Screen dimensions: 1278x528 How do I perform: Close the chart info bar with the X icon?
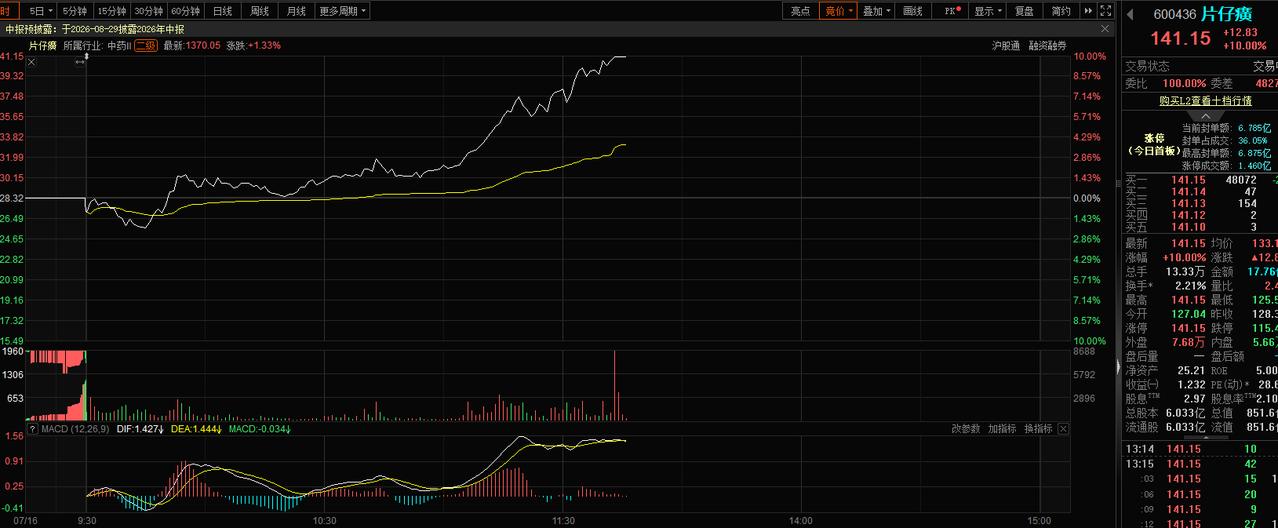(x=32, y=62)
